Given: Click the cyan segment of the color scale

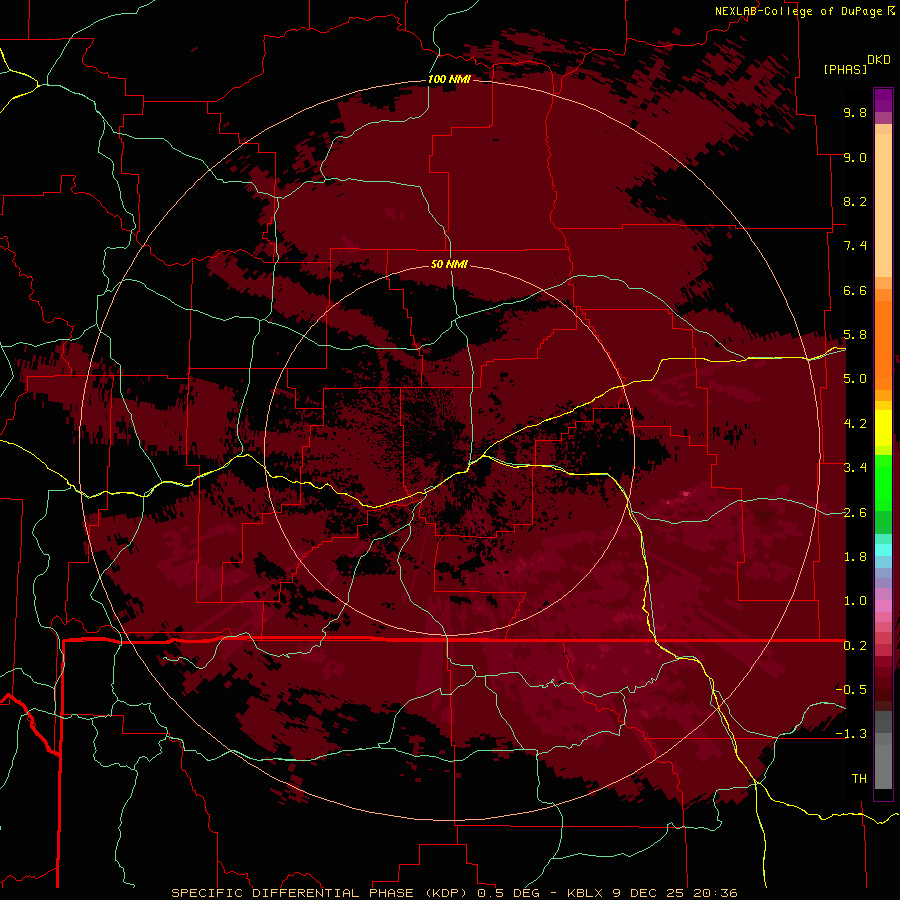Looking at the screenshot, I should [883, 550].
